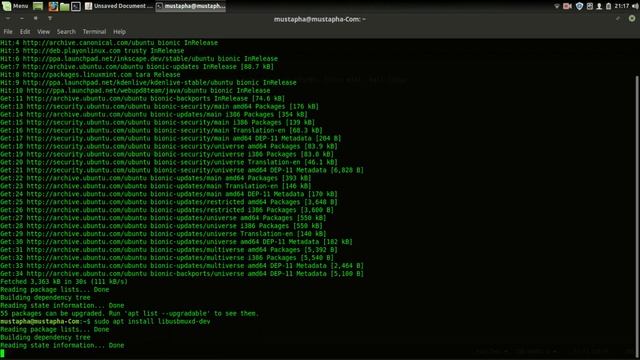Image resolution: width=640 pixels, height=360 pixels.
Task: Click the Hit:8 packages.linuxmint.com tara Release line
Action: click(90, 75)
